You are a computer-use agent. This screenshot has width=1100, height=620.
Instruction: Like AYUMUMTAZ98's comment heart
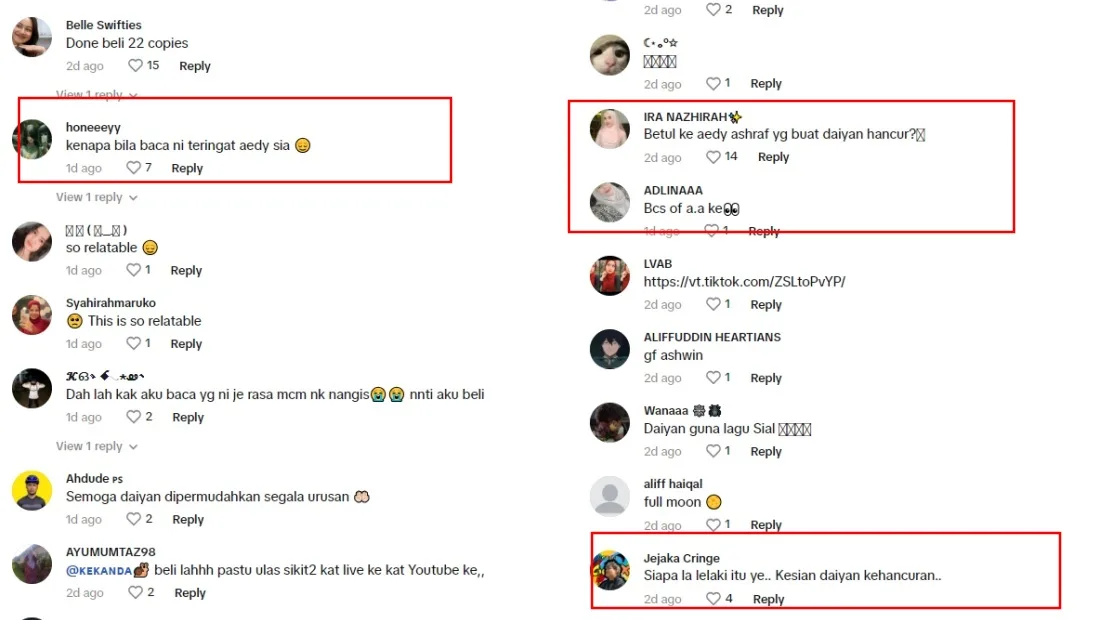tap(135, 593)
